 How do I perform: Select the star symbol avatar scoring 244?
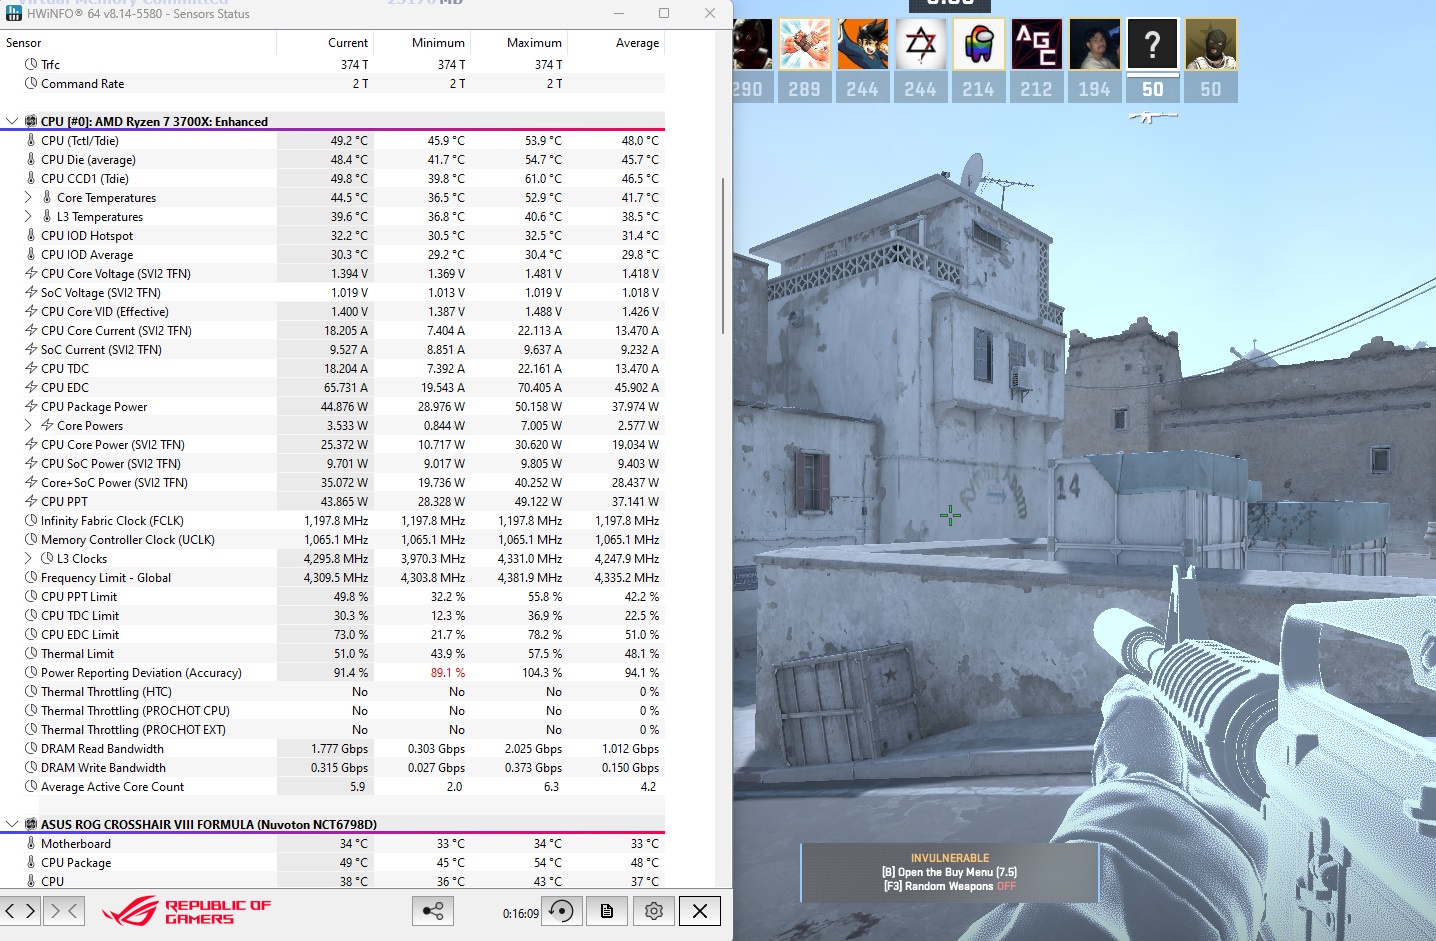(921, 45)
